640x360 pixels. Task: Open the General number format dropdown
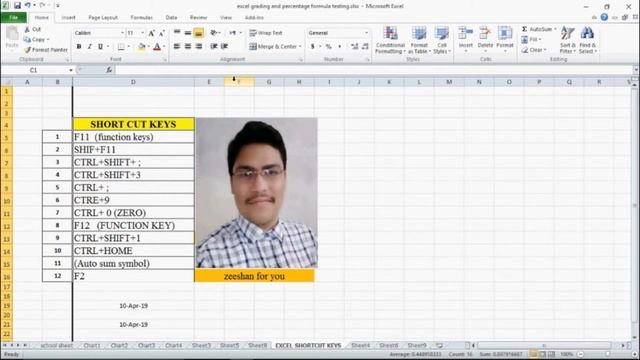click(x=366, y=33)
